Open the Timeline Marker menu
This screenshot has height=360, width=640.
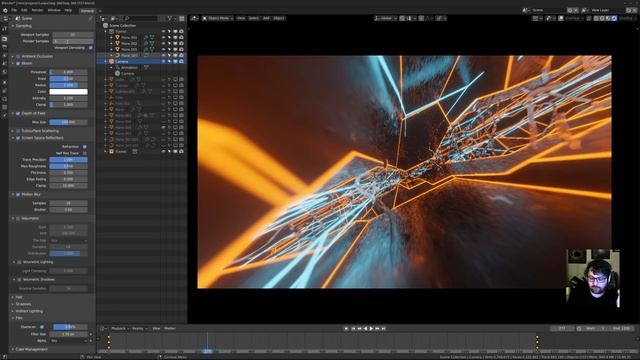point(169,329)
